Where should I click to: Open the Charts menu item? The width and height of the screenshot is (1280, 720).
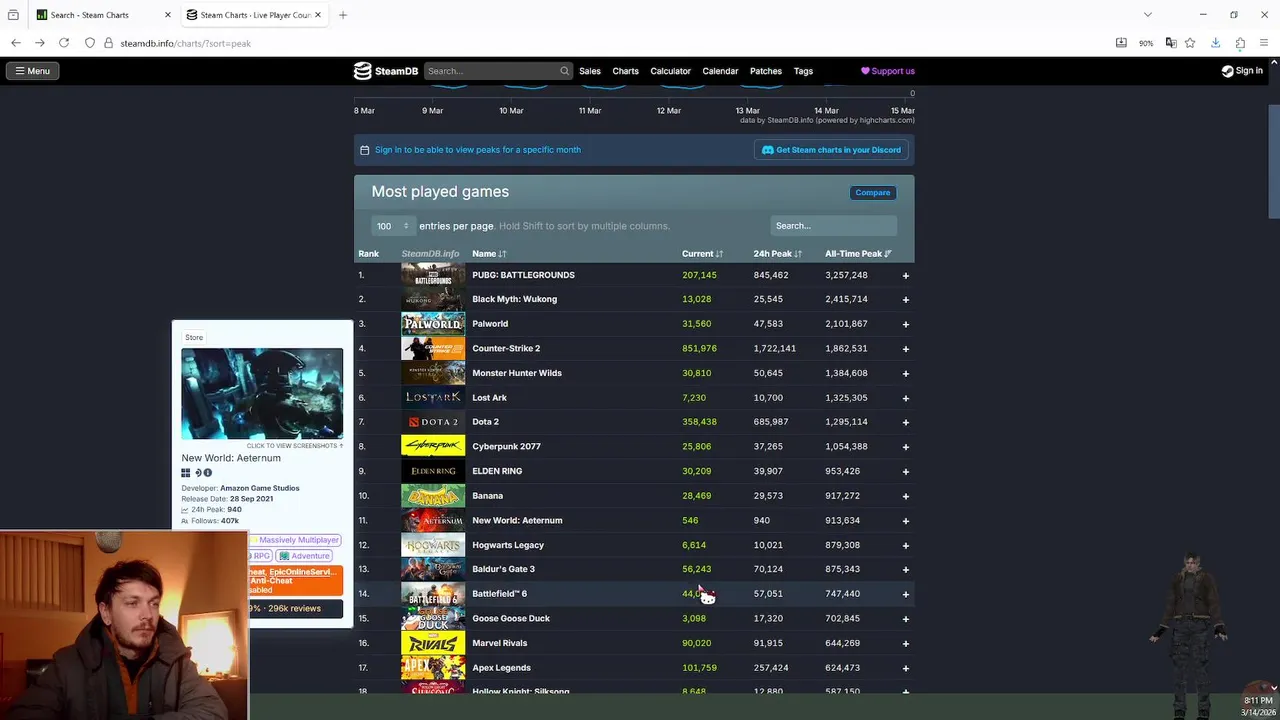[626, 71]
